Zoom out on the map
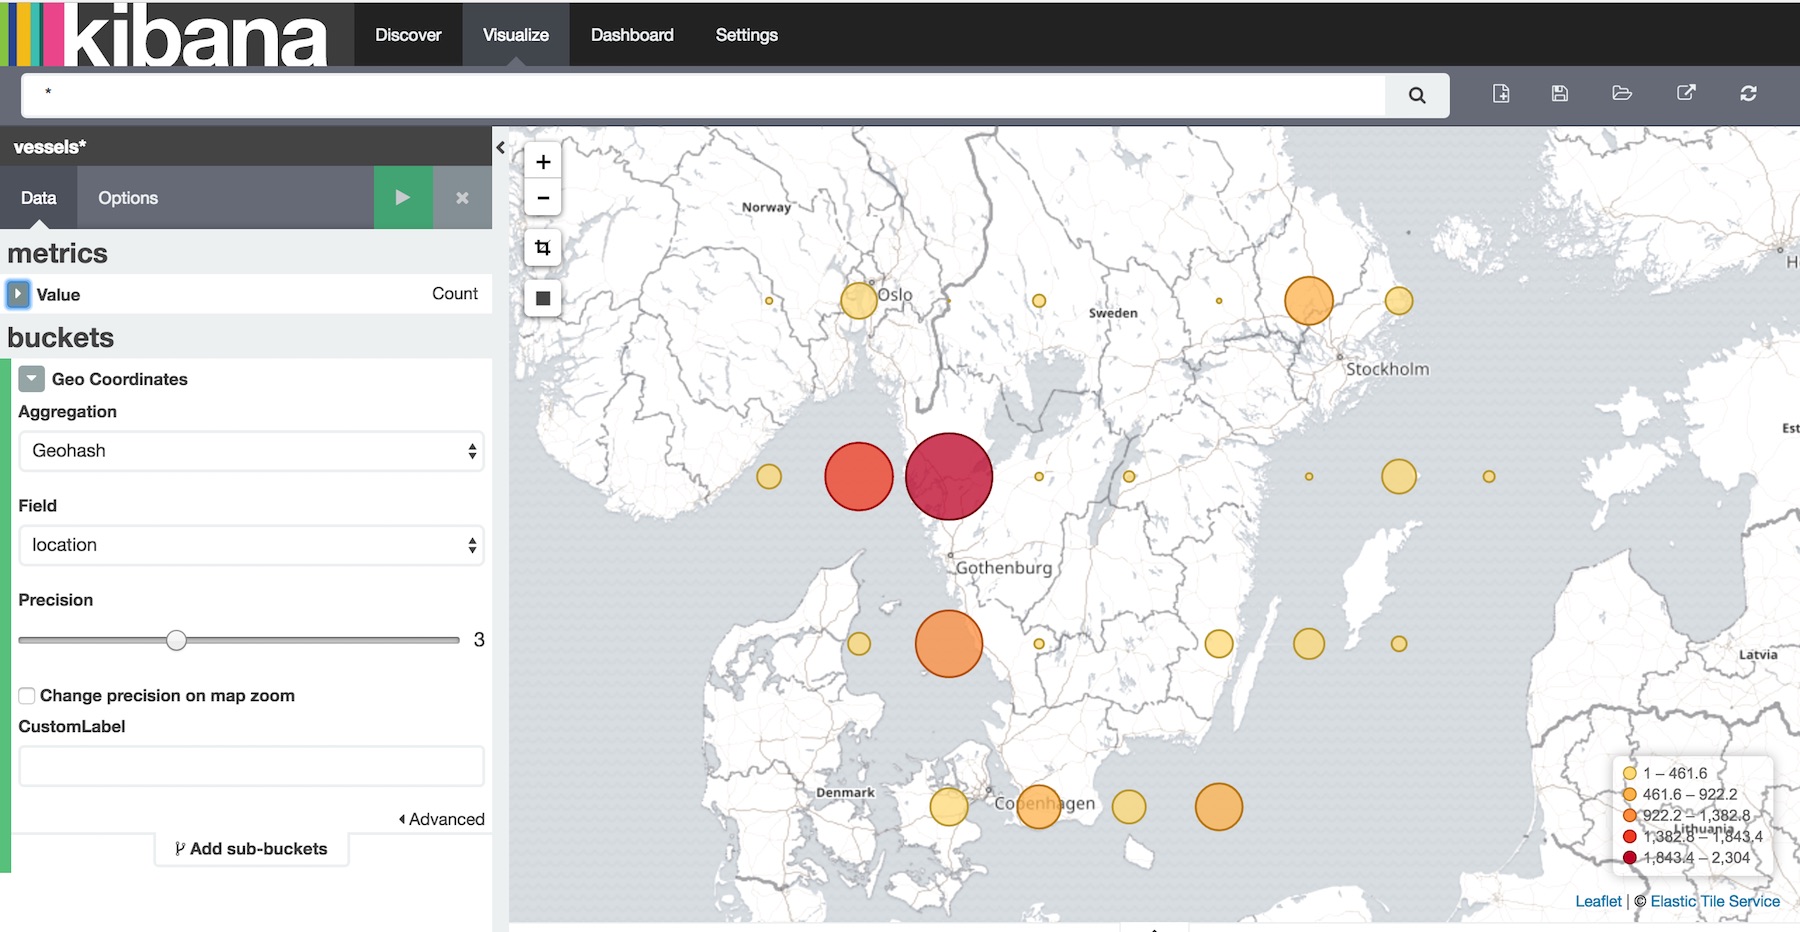 (x=543, y=198)
